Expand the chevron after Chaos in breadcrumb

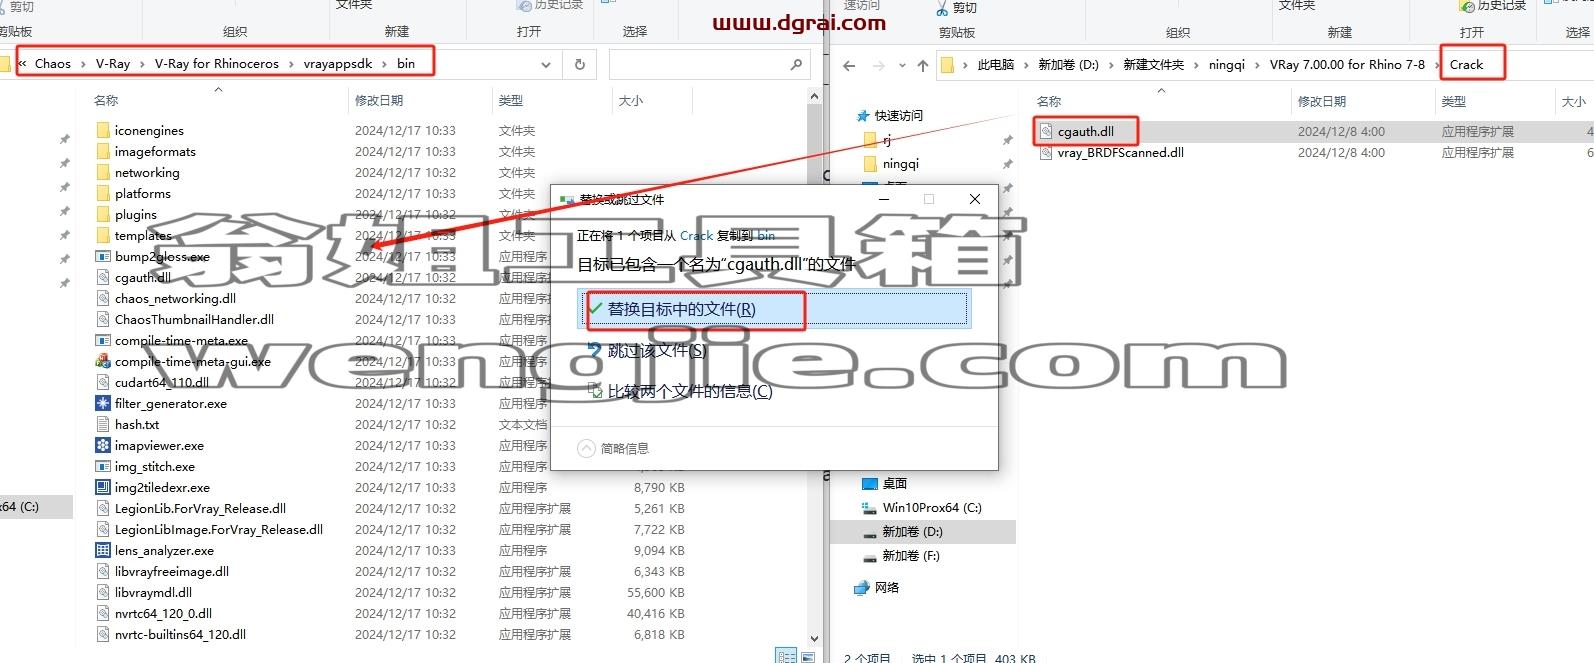(84, 64)
